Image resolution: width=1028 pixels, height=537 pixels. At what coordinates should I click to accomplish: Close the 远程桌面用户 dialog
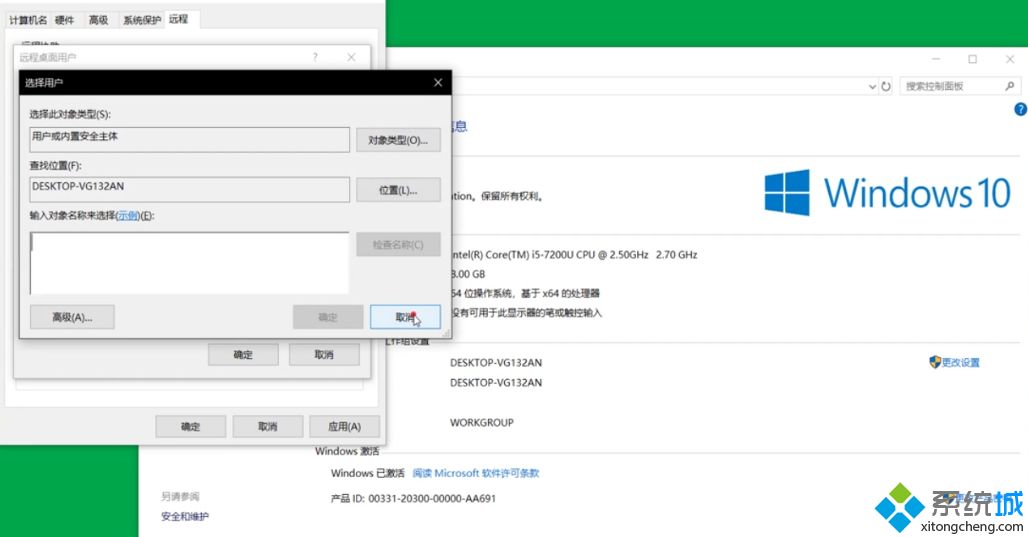[x=351, y=58]
